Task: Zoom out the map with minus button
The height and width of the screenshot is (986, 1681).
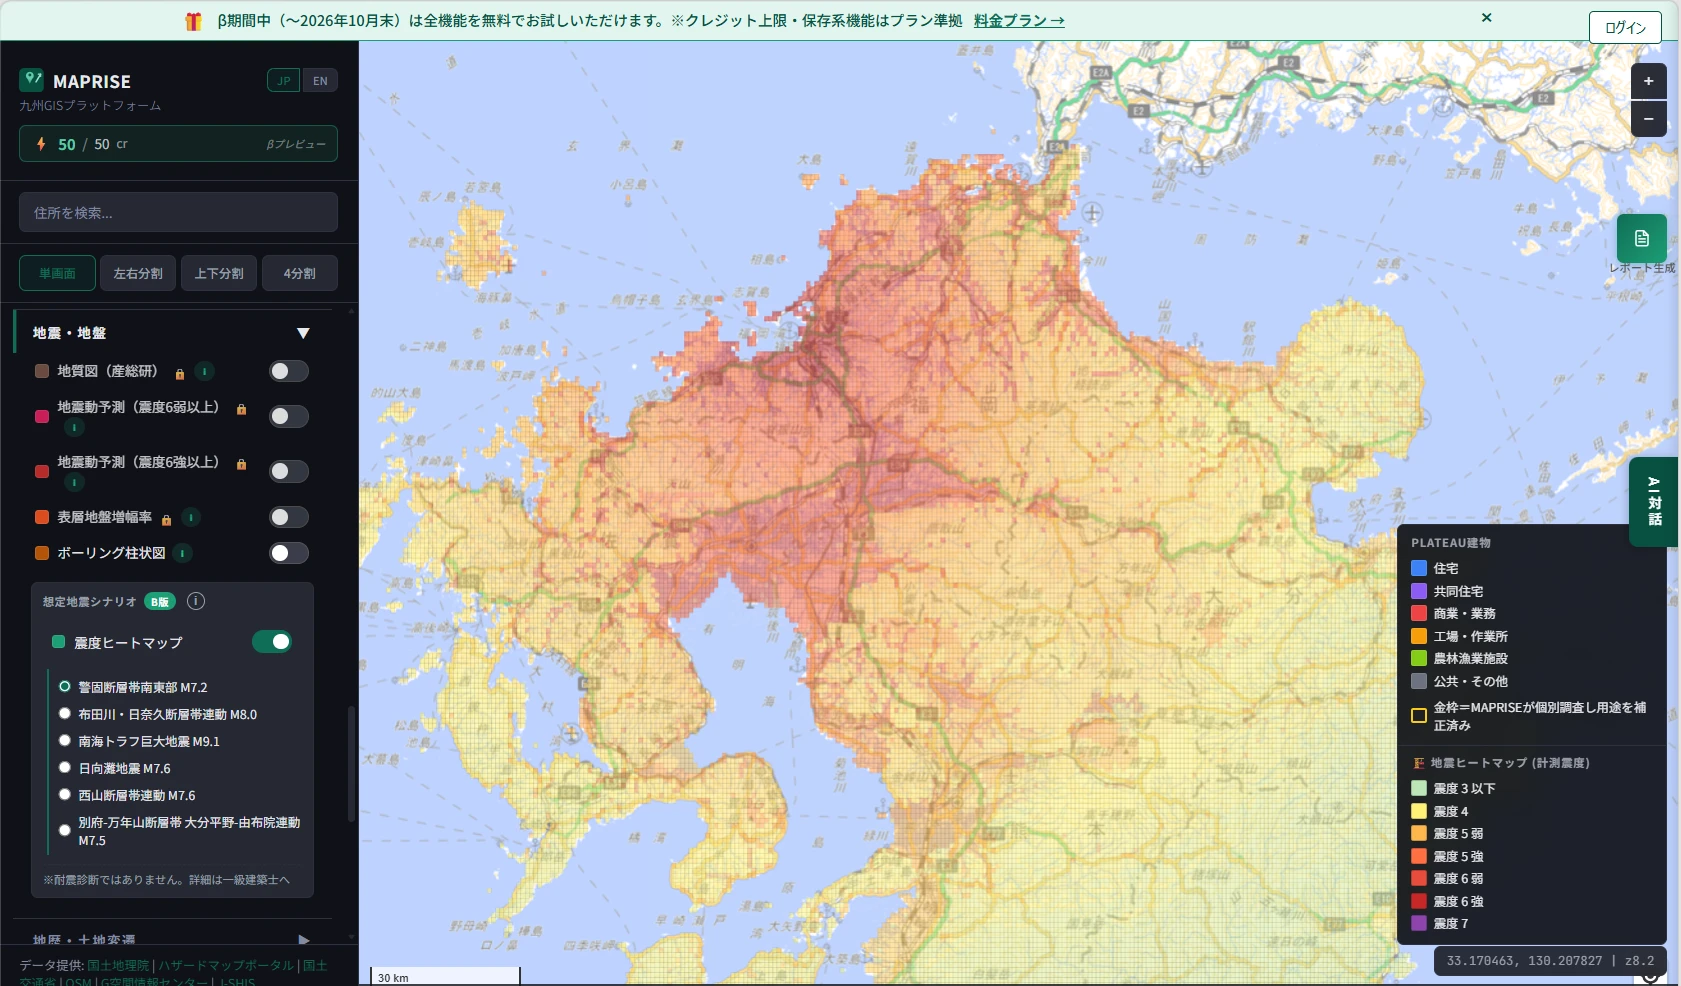Action: click(x=1648, y=119)
